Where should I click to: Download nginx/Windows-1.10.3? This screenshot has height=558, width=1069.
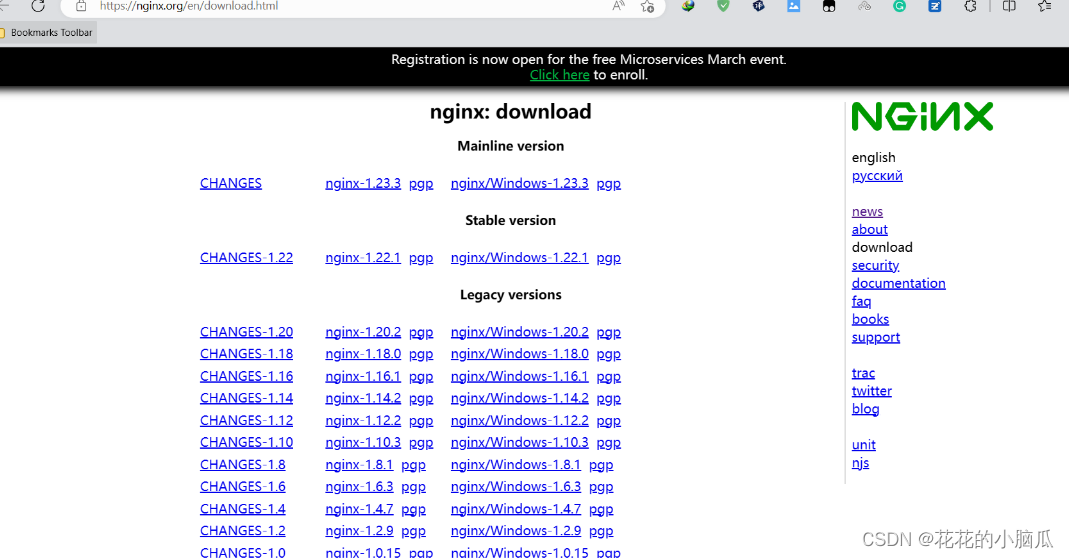click(x=520, y=443)
